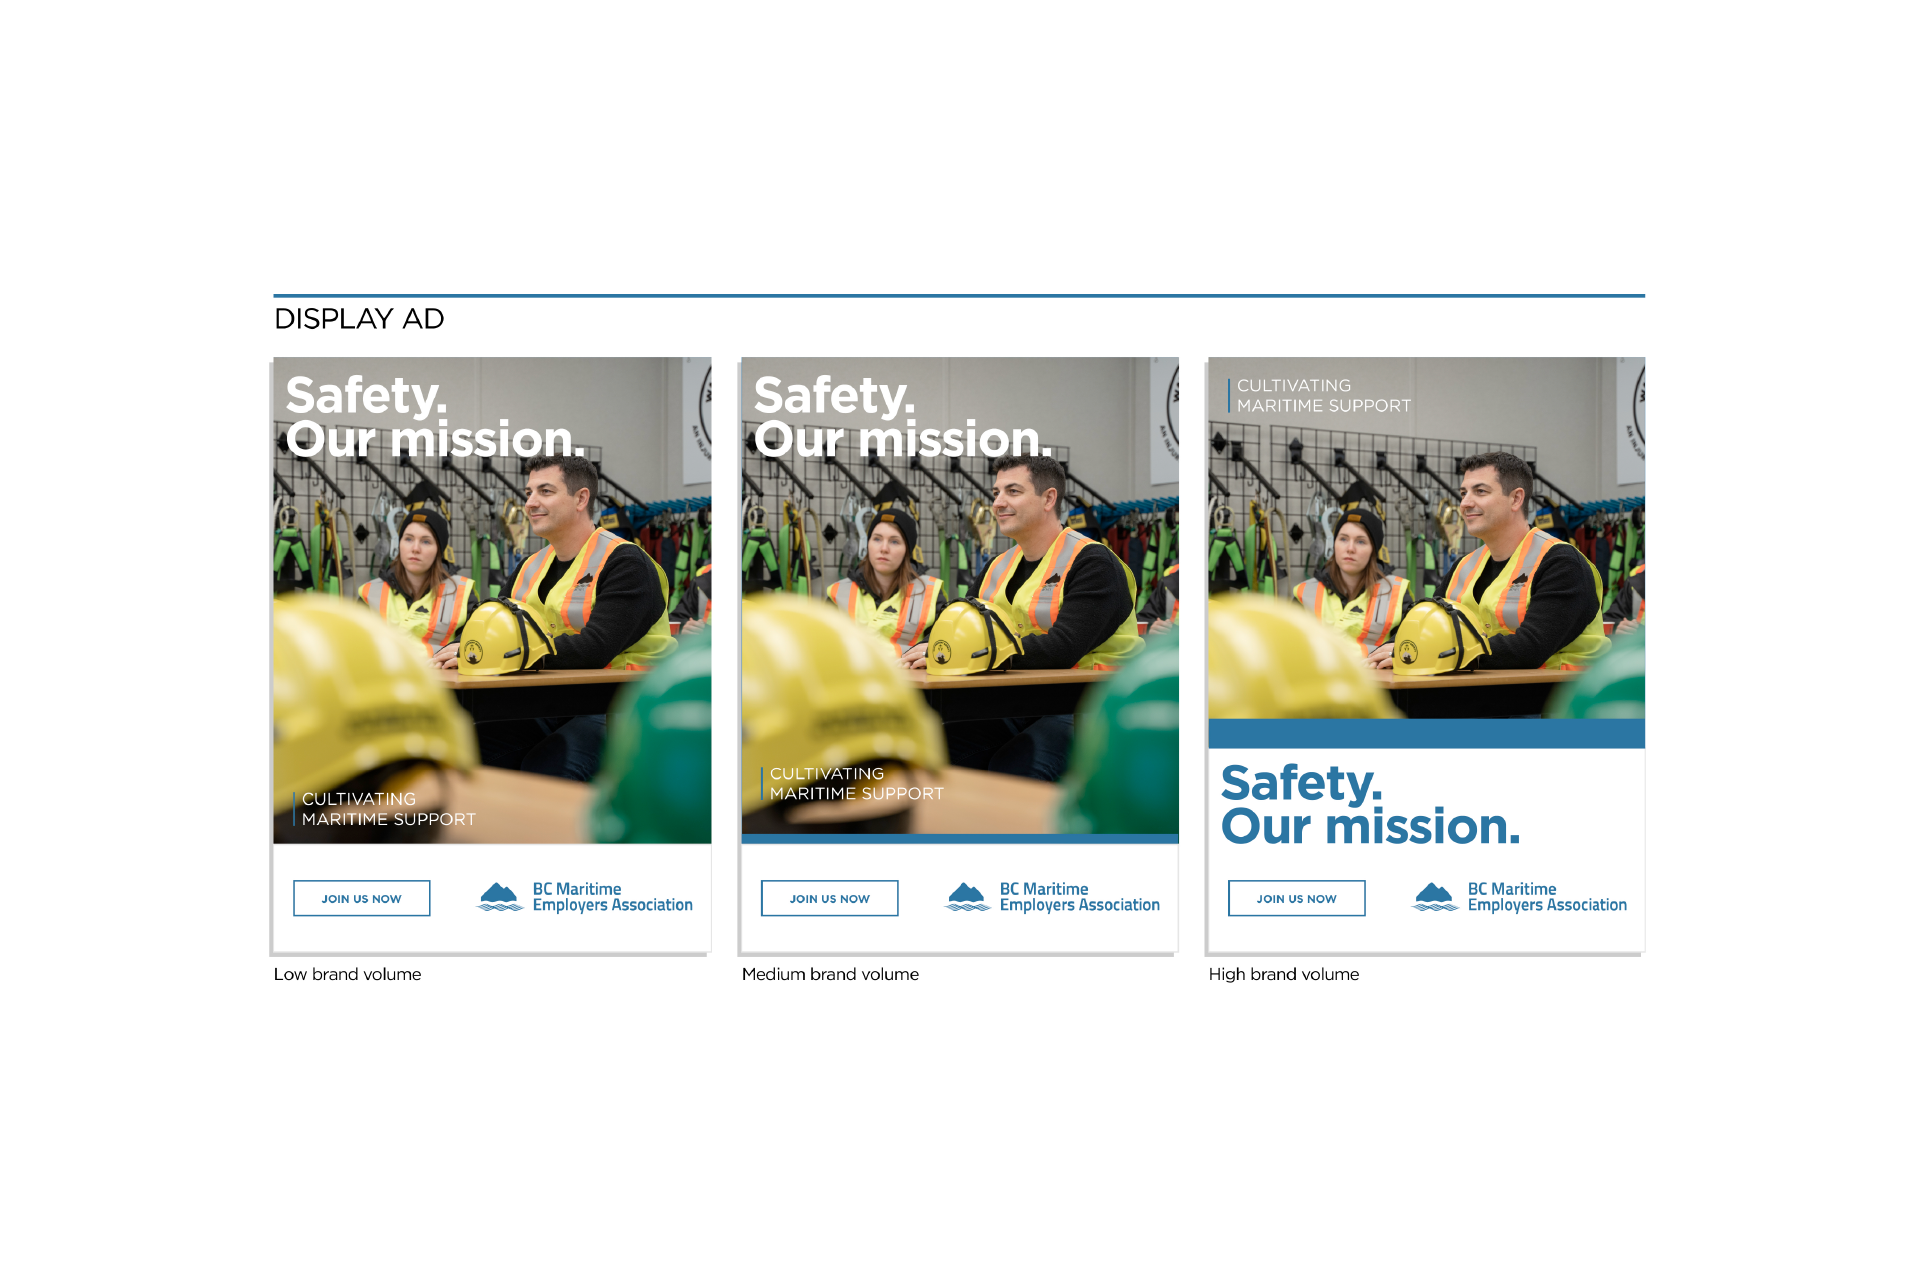Viewport: 1920px width, 1280px height.
Task: Click mountain logo icon in medium brand volume ad
Action: (x=967, y=896)
